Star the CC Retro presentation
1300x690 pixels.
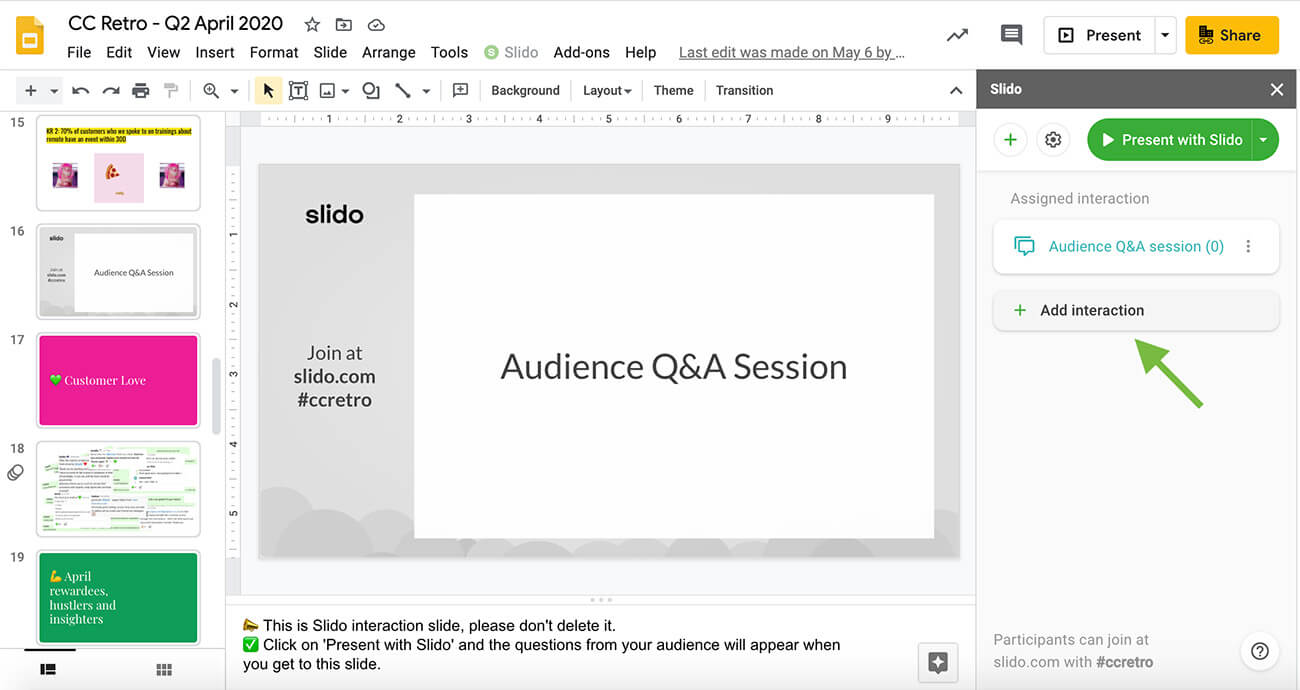coord(312,24)
